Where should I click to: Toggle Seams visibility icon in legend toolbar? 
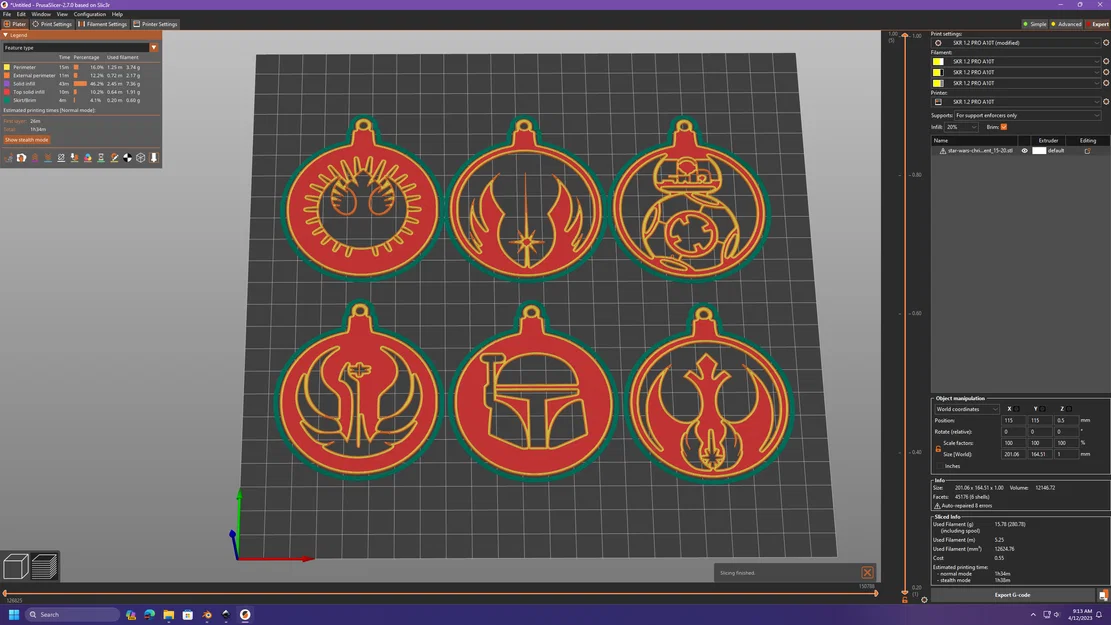coord(61,158)
